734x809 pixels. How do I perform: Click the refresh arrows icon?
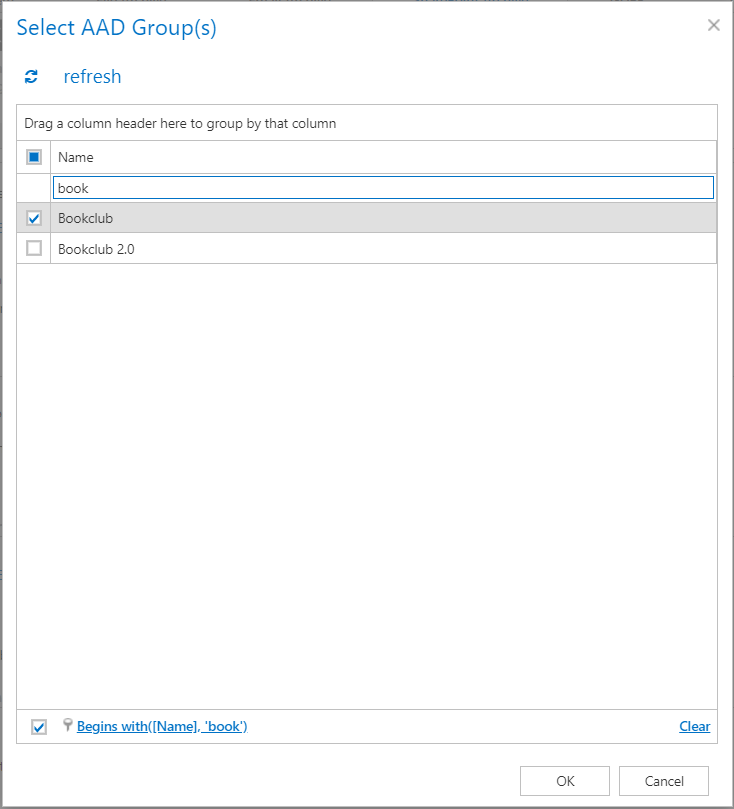point(31,77)
